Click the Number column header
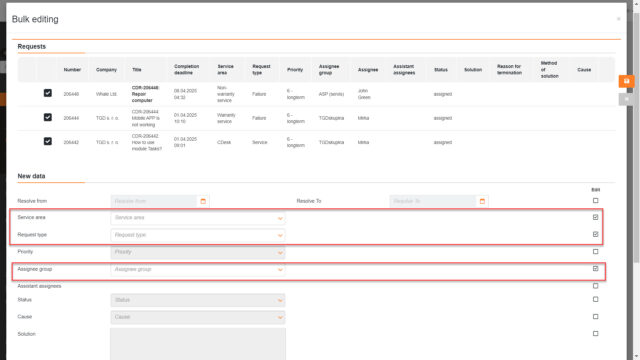Image resolution: width=640 pixels, height=360 pixels. coord(72,70)
